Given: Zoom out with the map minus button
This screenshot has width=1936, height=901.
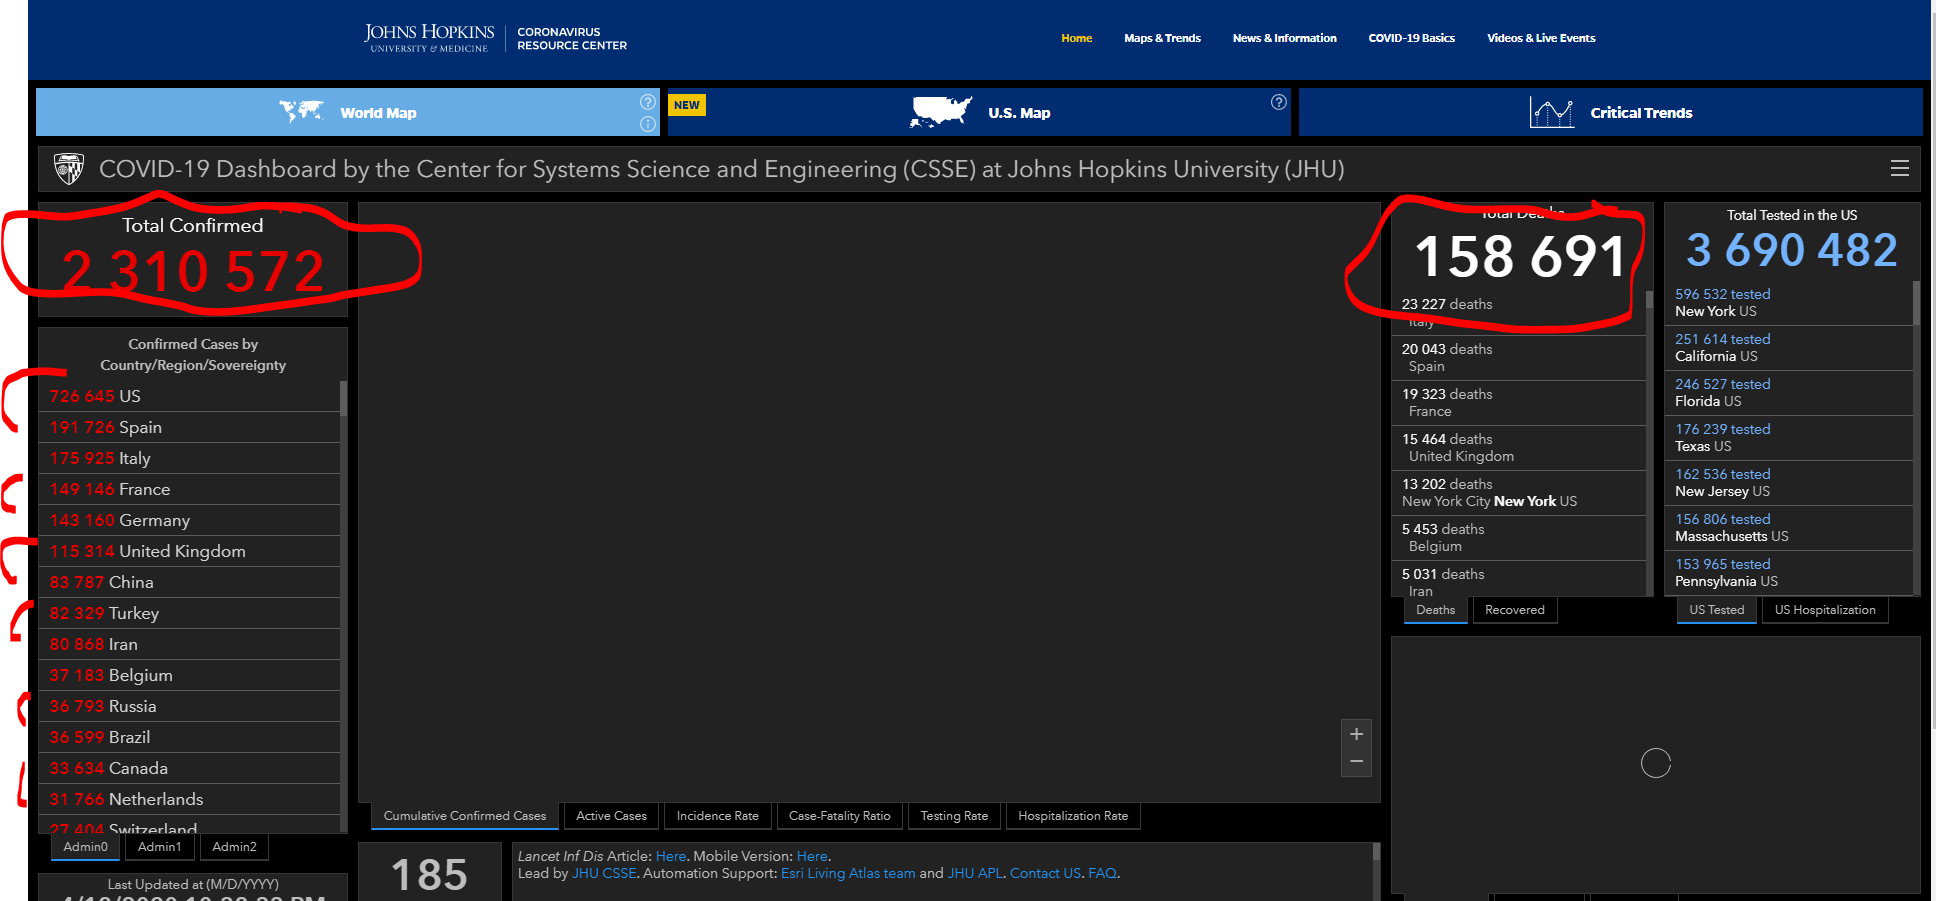Looking at the screenshot, I should [1356, 762].
